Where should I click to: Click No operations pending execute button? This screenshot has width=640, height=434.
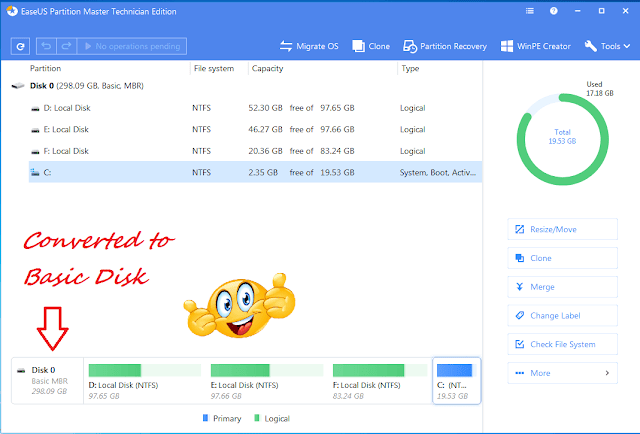pyautogui.click(x=132, y=46)
